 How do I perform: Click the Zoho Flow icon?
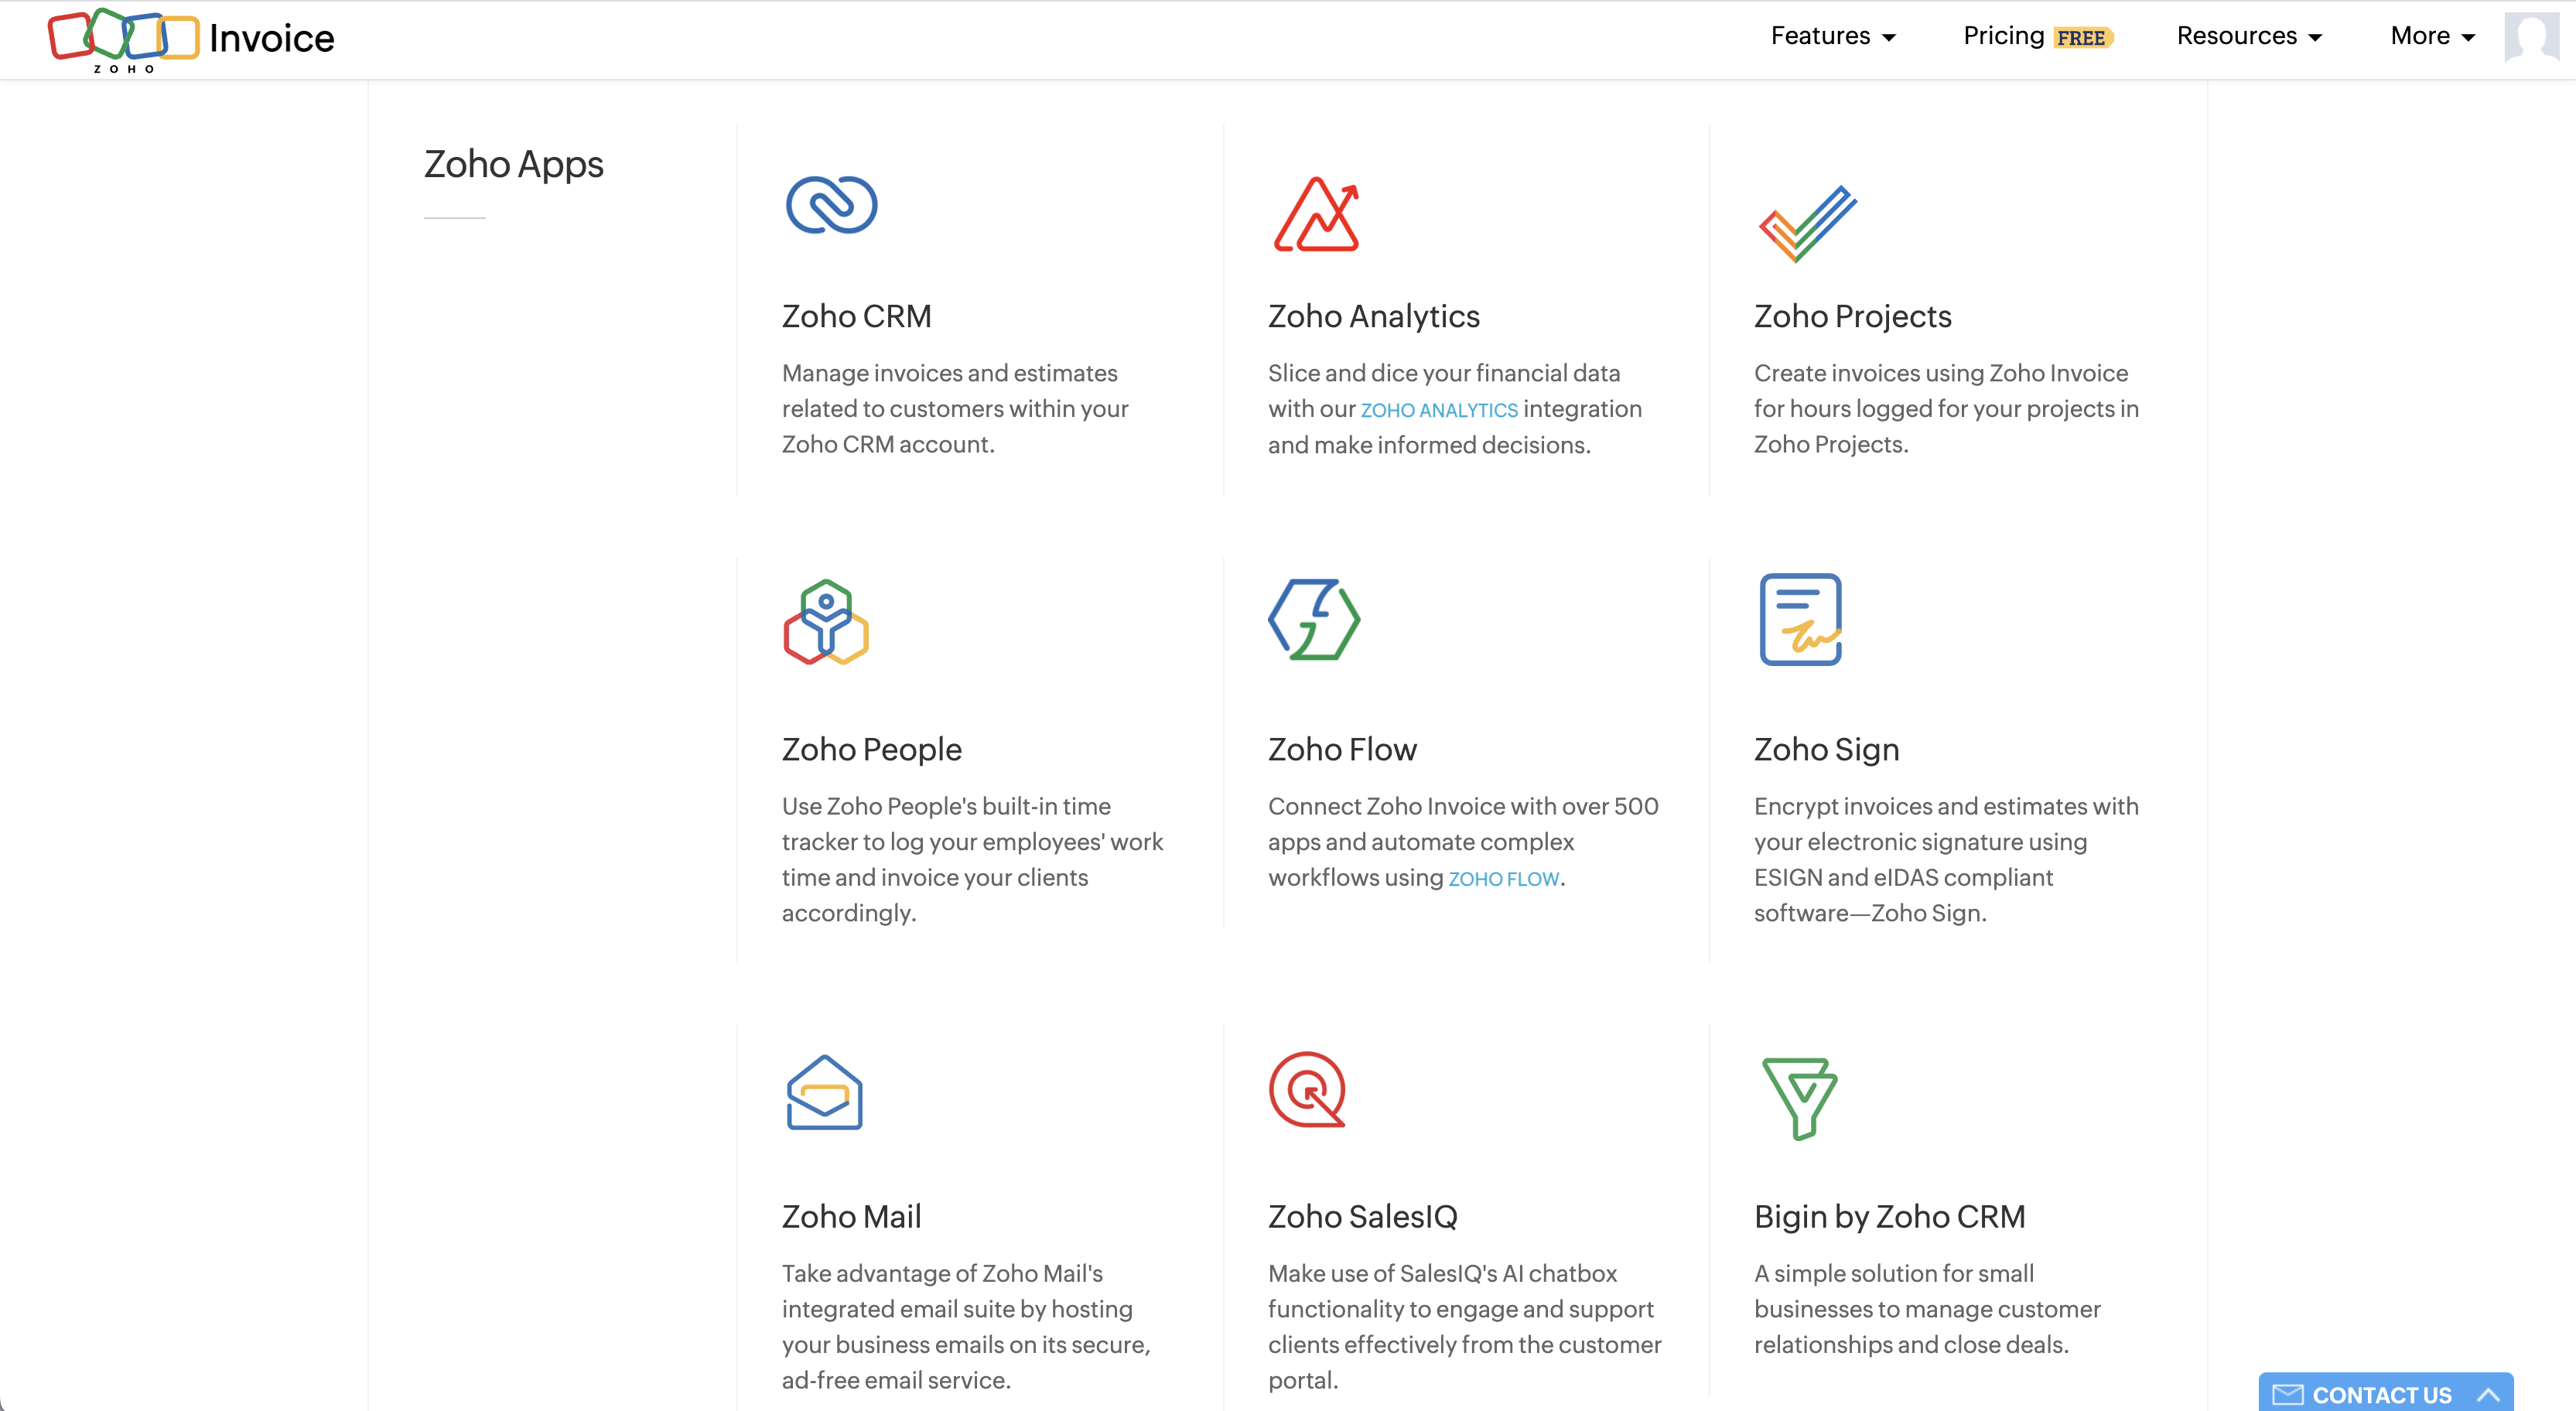1314,619
